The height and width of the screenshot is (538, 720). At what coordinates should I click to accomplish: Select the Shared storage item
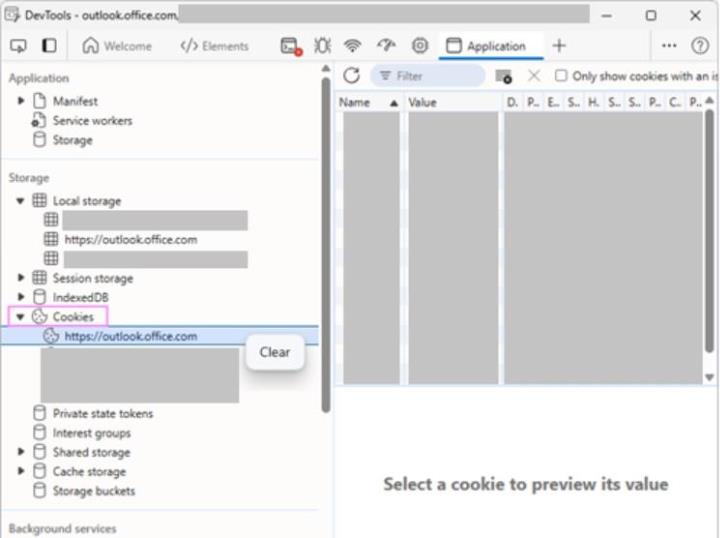point(91,452)
